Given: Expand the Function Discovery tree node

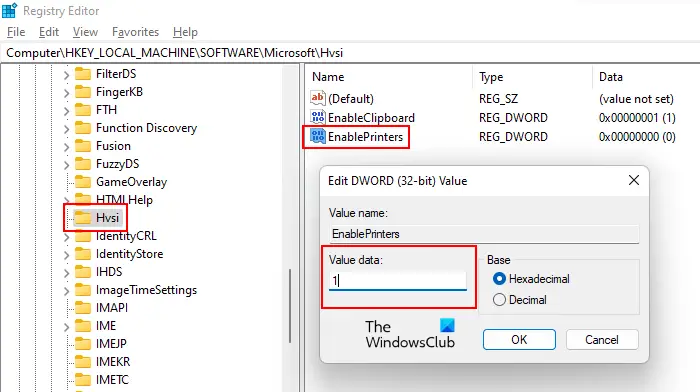Looking at the screenshot, I should coord(66,129).
